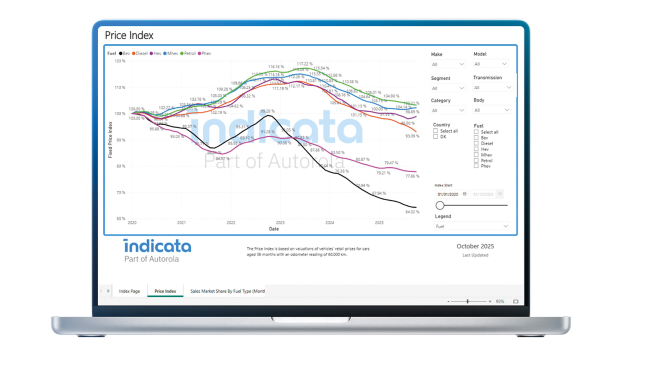
Task: Click the 93.09 % Diesel end data label
Action: (412, 136)
